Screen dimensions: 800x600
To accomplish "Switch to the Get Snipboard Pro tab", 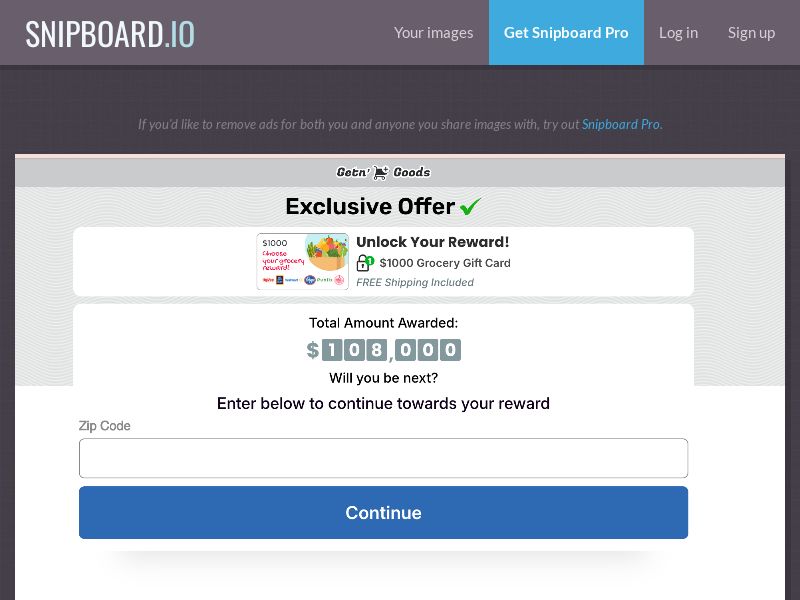I will point(566,32).
